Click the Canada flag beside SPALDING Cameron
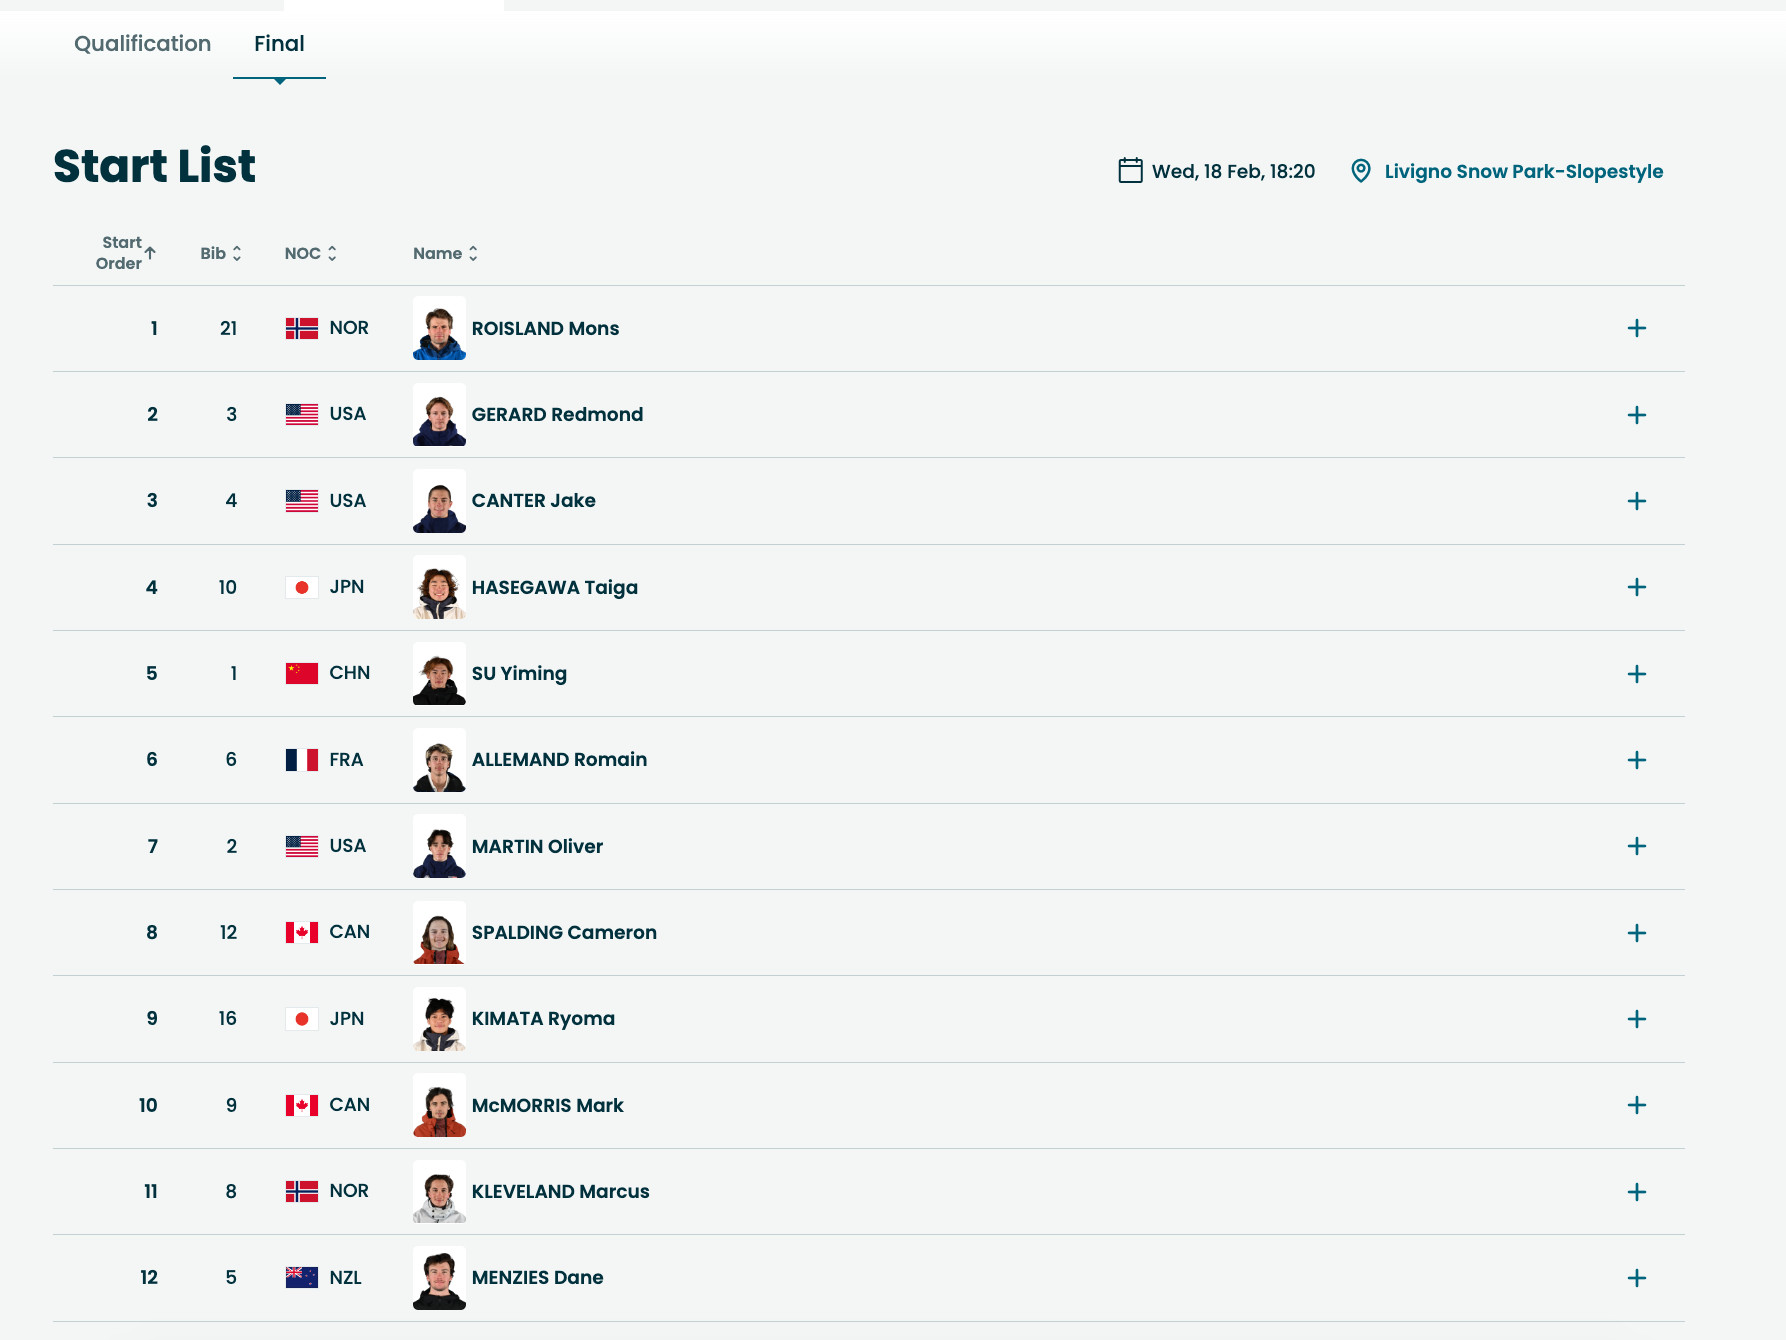The height and width of the screenshot is (1340, 1786). pyautogui.click(x=301, y=932)
